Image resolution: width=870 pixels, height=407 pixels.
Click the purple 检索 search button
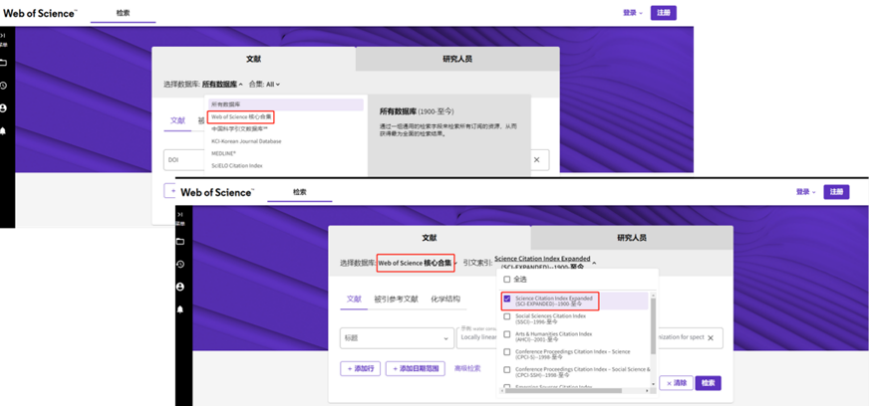708,383
